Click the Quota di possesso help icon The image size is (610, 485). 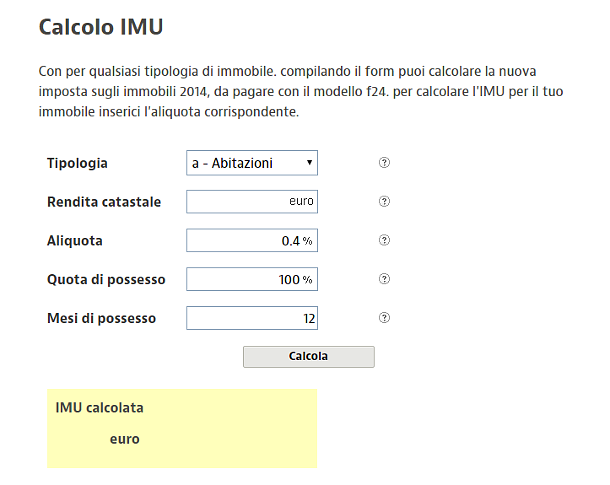click(384, 280)
